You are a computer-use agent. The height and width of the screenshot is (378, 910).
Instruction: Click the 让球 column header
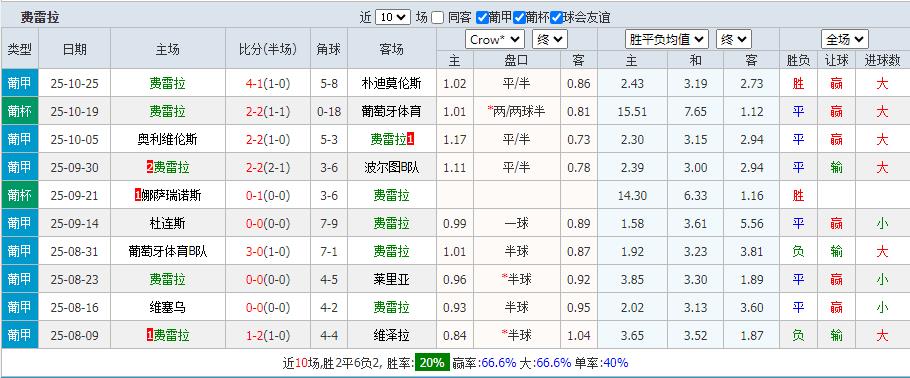pos(836,60)
